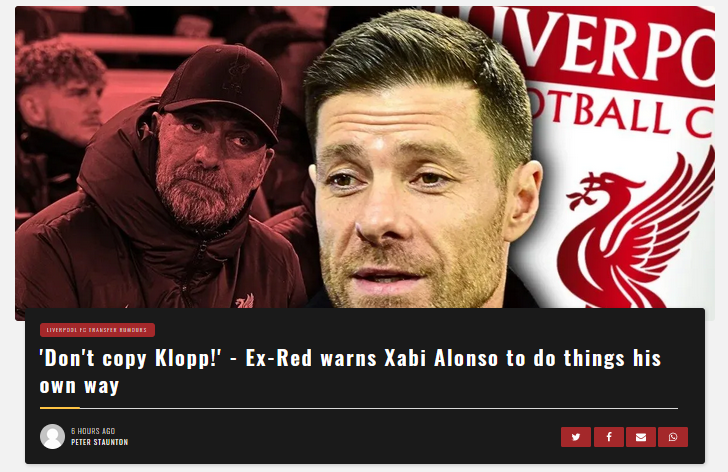728x472 pixels.
Task: Click the logo on the baseball cap
Action: (x=235, y=77)
